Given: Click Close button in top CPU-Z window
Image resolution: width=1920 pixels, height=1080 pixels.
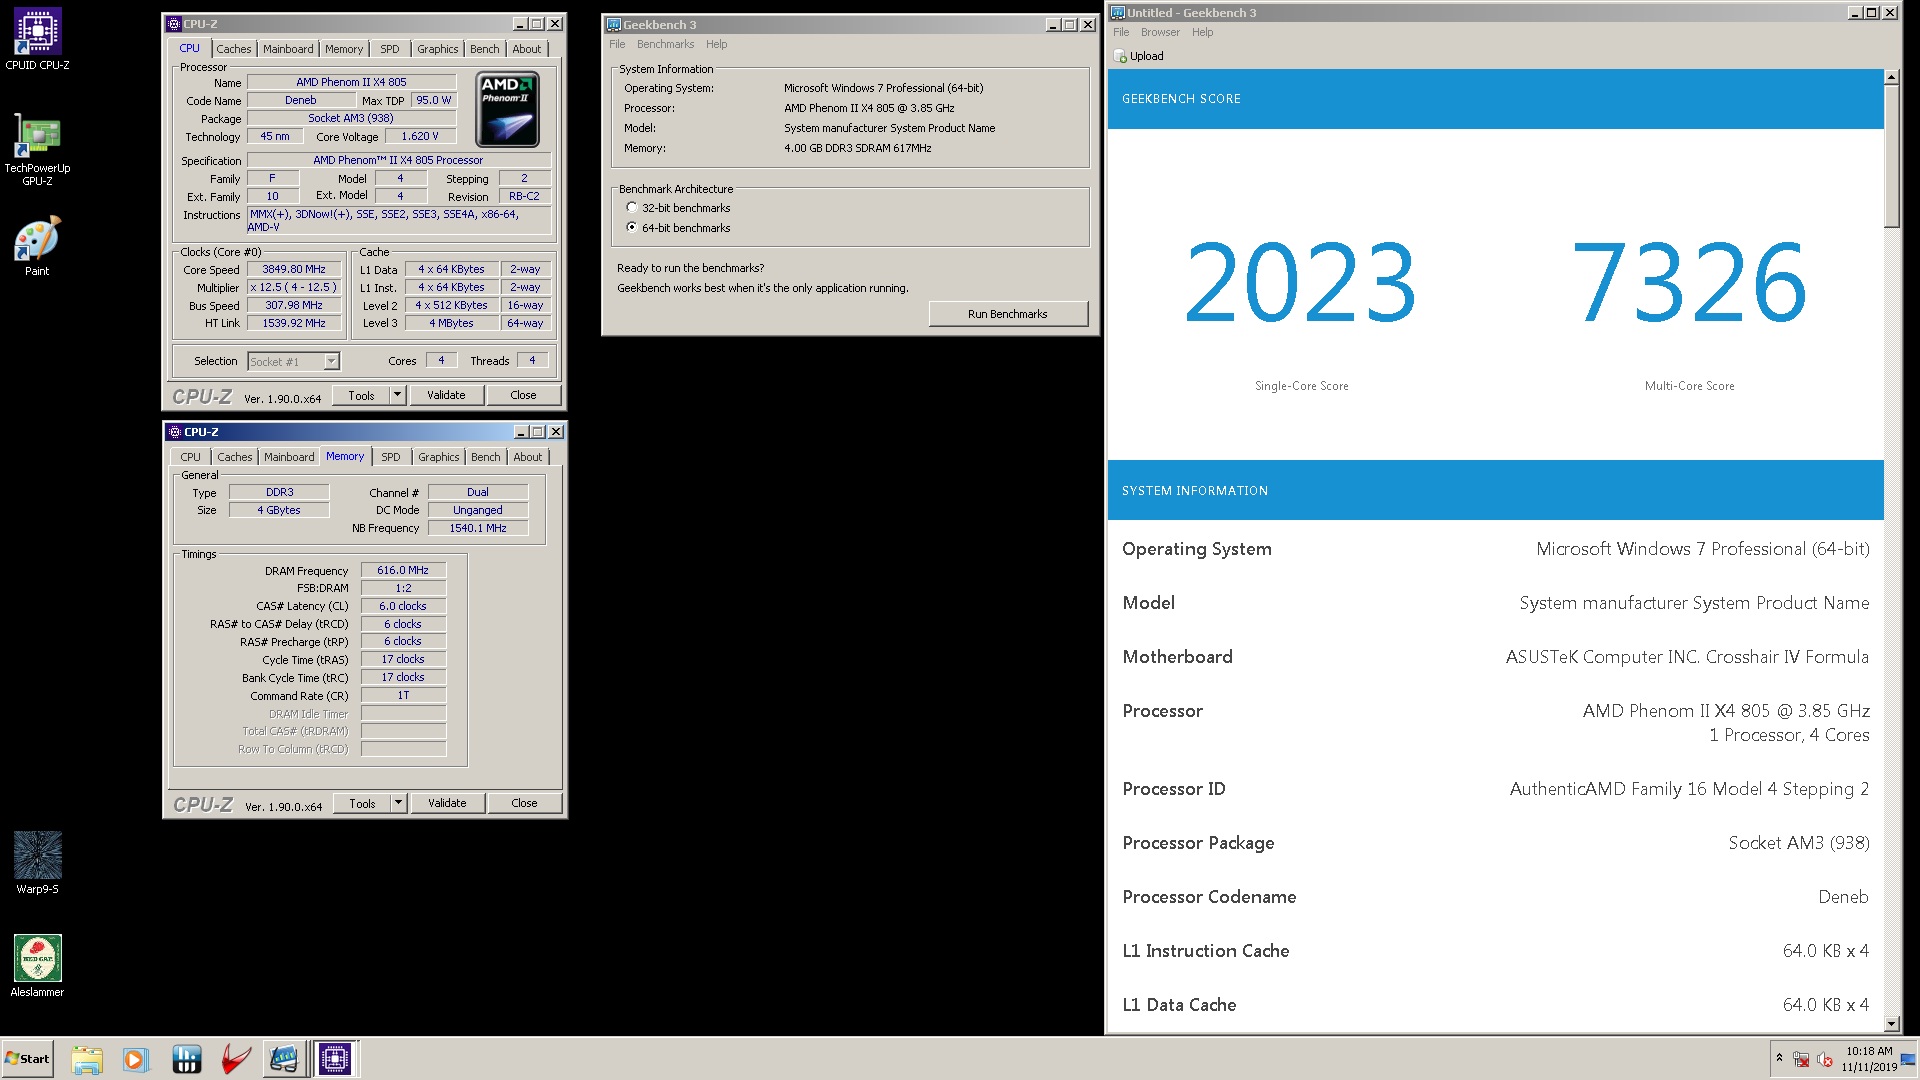Looking at the screenshot, I should coord(523,395).
